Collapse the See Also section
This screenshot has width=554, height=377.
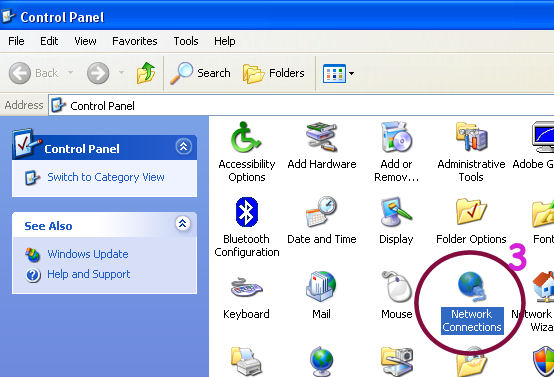click(x=183, y=224)
